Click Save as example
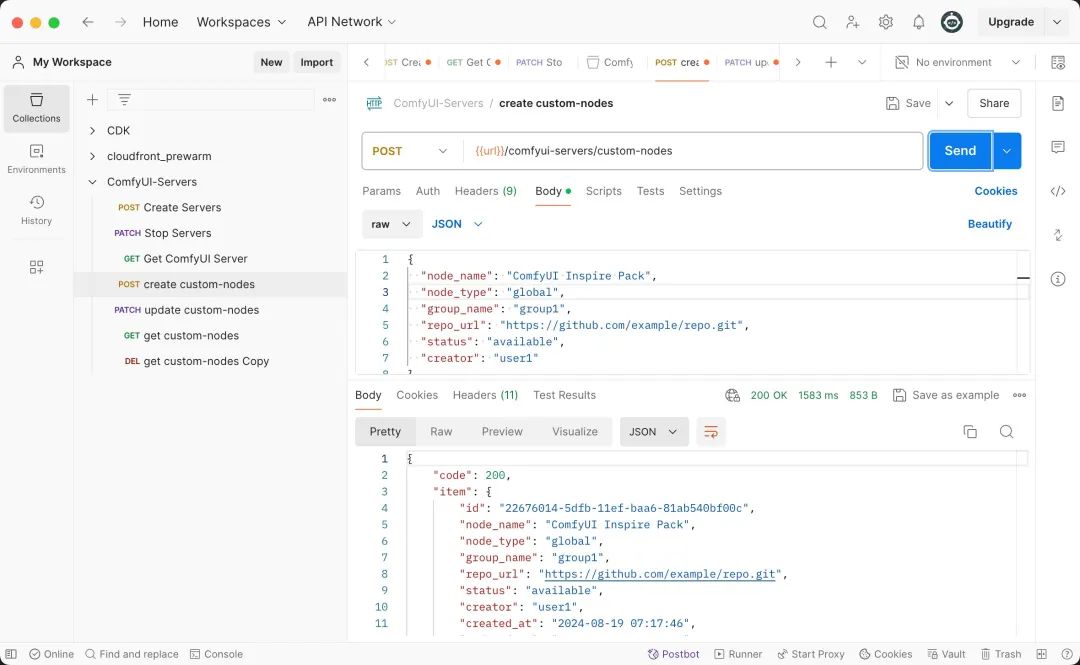Image resolution: width=1080 pixels, height=665 pixels. 946,396
